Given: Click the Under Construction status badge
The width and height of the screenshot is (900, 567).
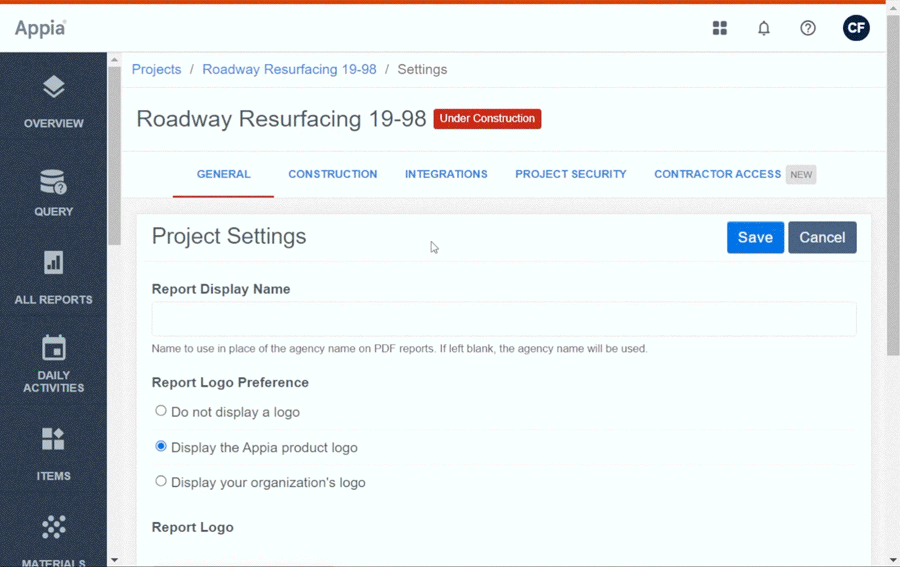Looking at the screenshot, I should coord(487,119).
